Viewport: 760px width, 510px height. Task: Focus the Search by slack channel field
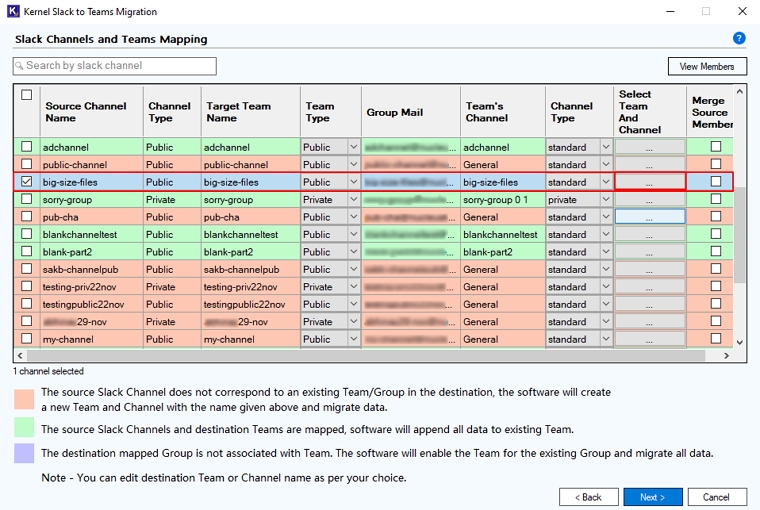[x=115, y=66]
